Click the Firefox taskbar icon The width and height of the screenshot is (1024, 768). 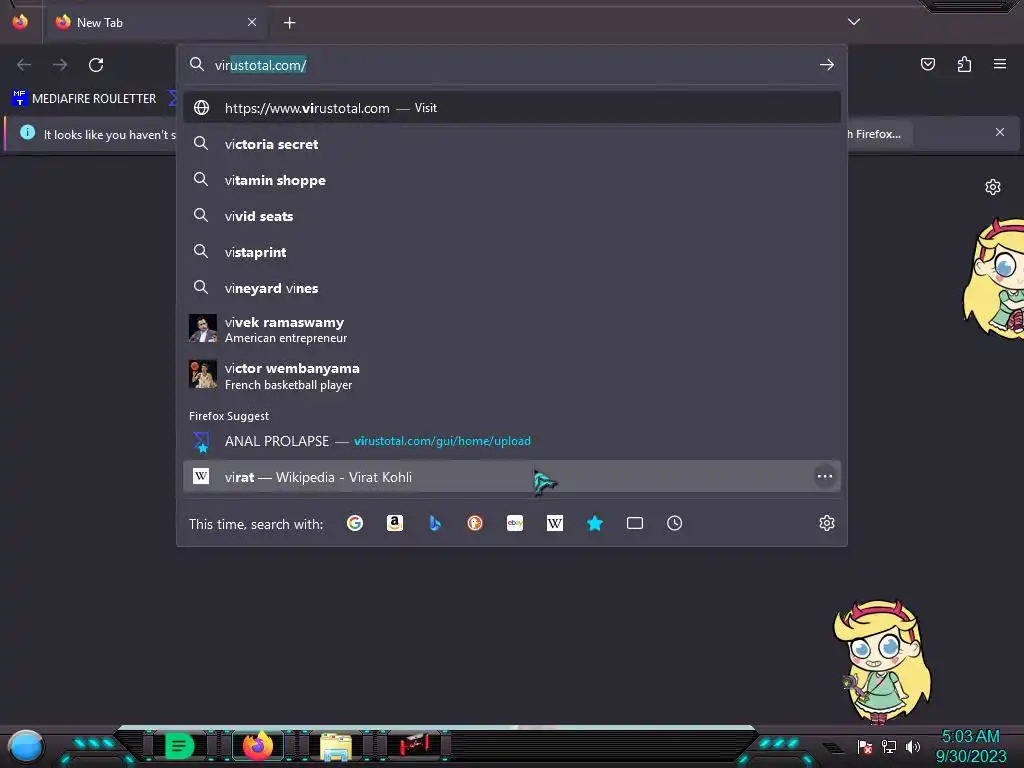pyautogui.click(x=257, y=746)
